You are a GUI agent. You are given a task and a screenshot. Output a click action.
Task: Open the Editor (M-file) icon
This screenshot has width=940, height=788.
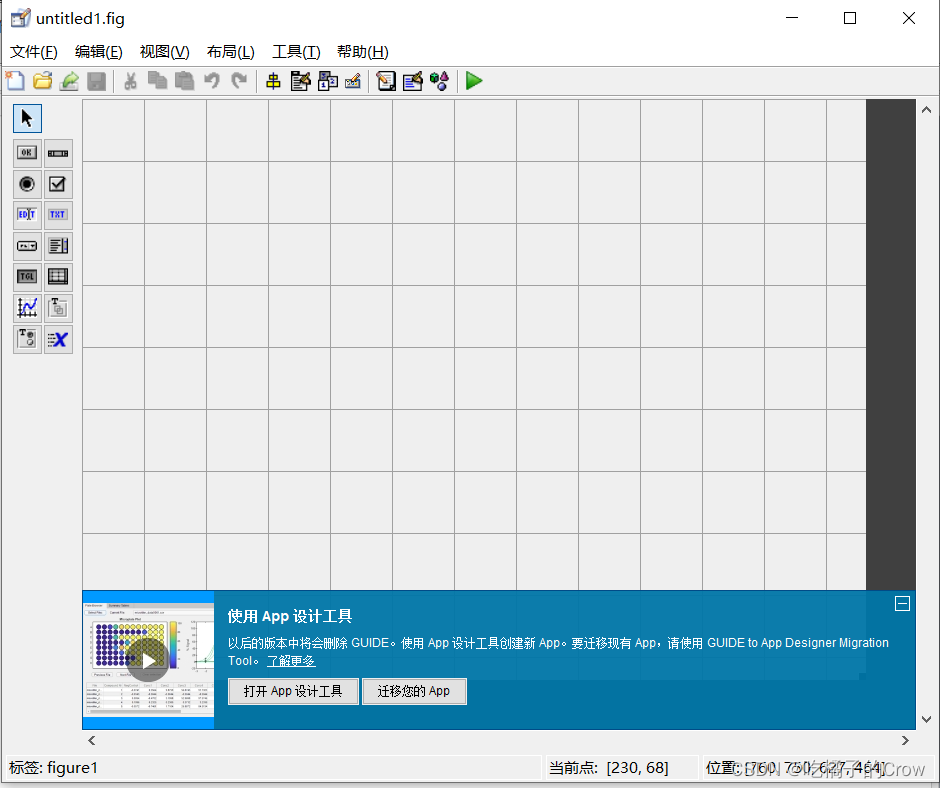[x=386, y=81]
